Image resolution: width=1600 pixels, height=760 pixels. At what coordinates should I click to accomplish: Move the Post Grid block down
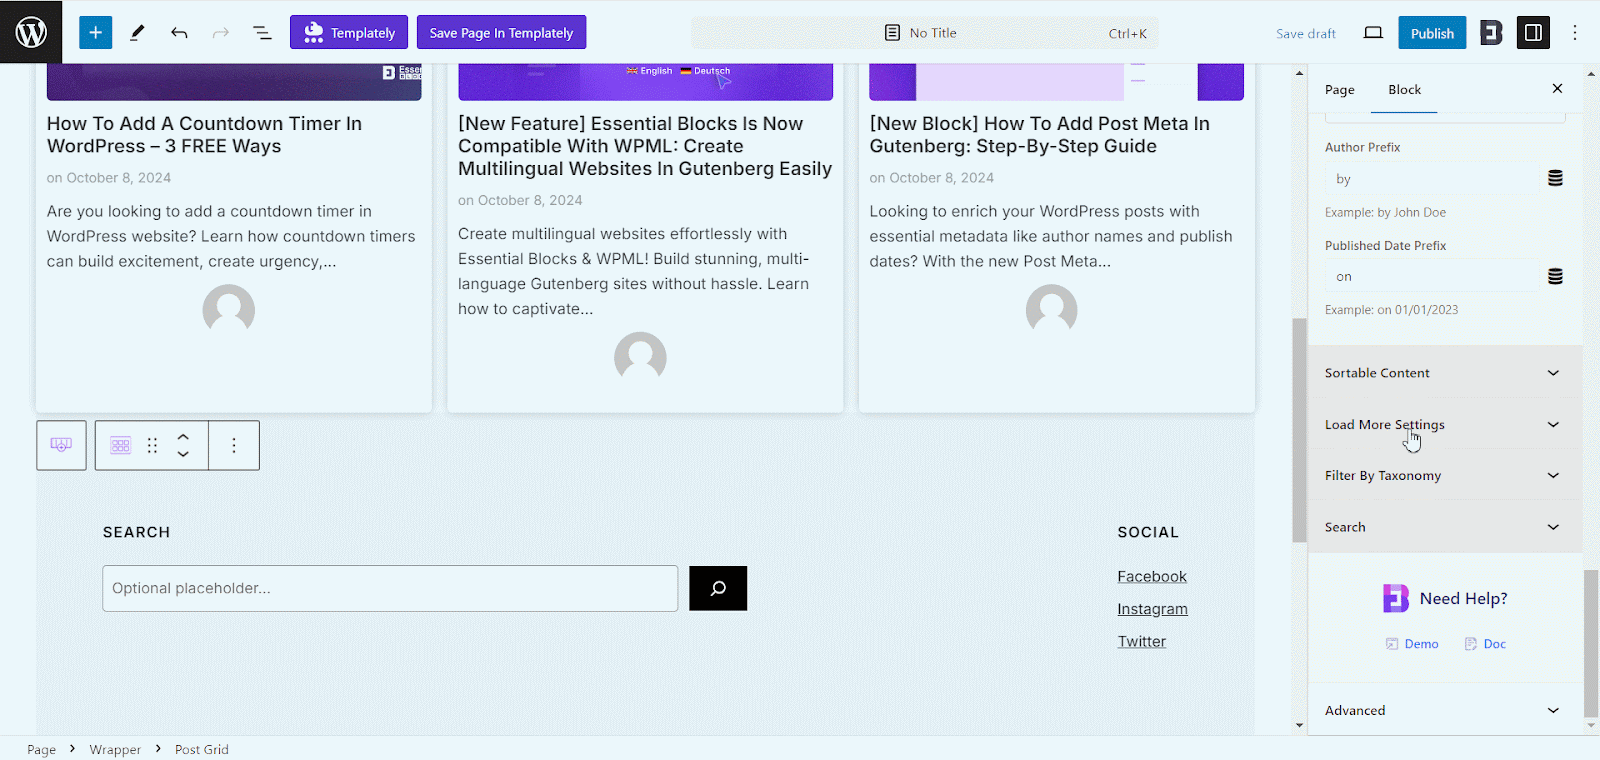(x=183, y=454)
